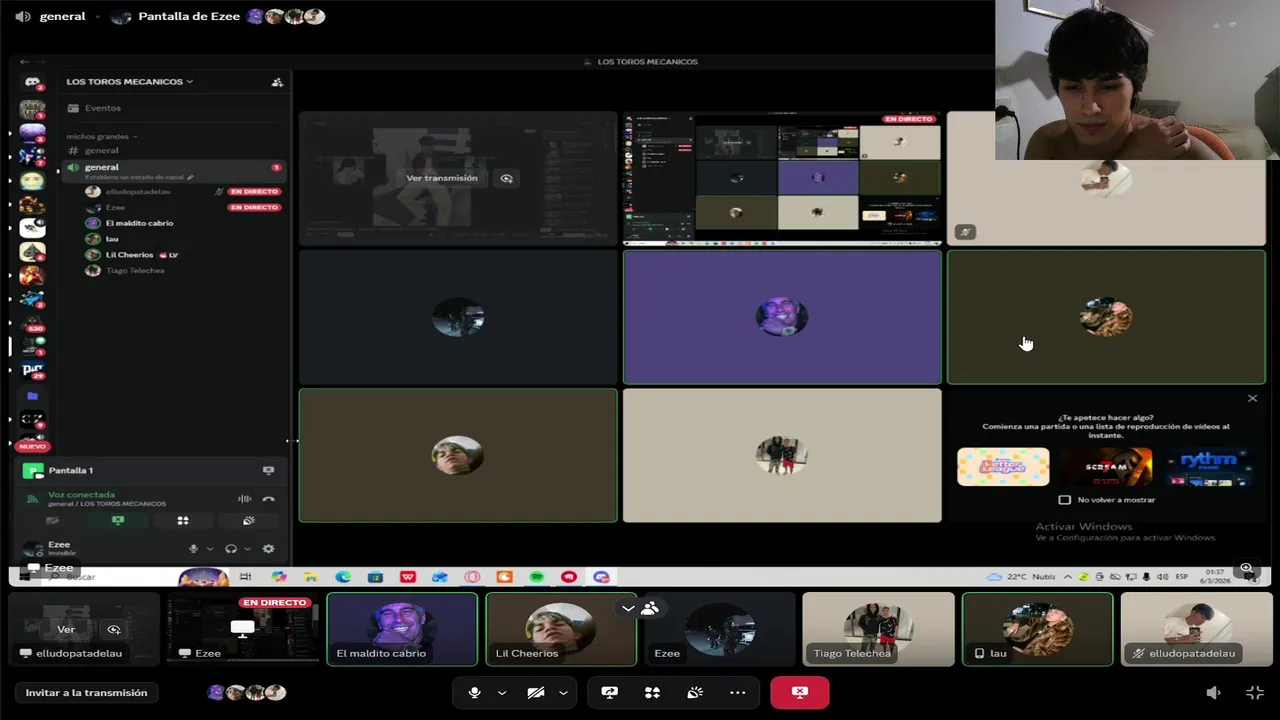Click invite people icon next to server name
Screen dimensions: 1280x720
coord(277,82)
